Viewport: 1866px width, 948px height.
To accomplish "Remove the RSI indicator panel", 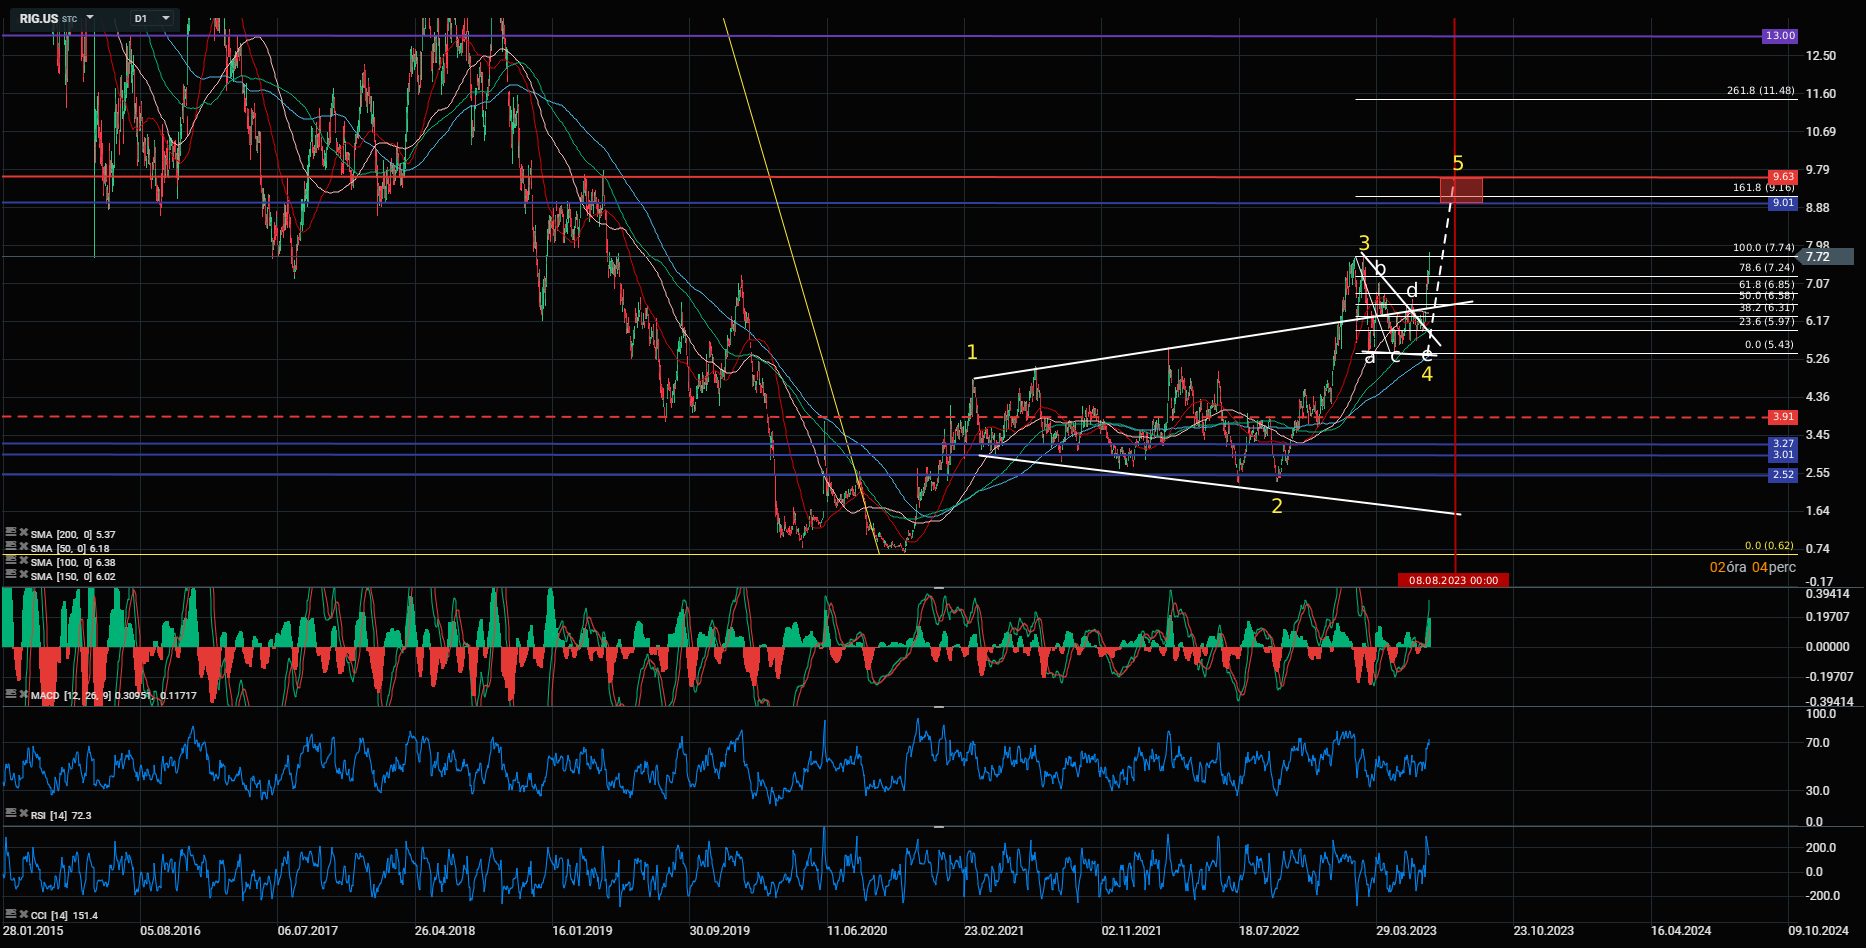I will (24, 814).
